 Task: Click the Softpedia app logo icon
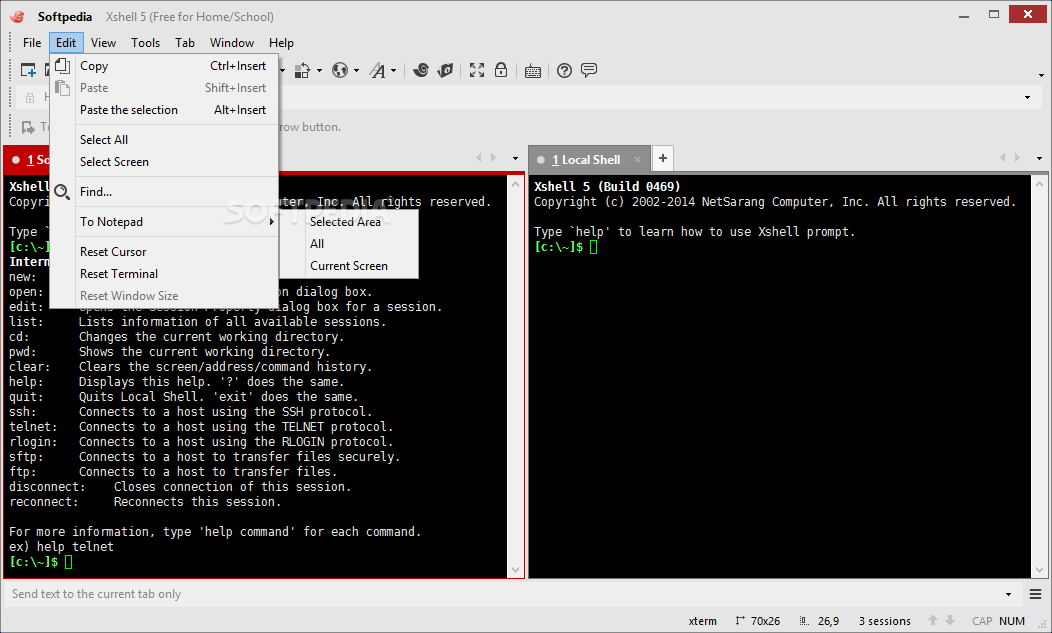pos(17,17)
